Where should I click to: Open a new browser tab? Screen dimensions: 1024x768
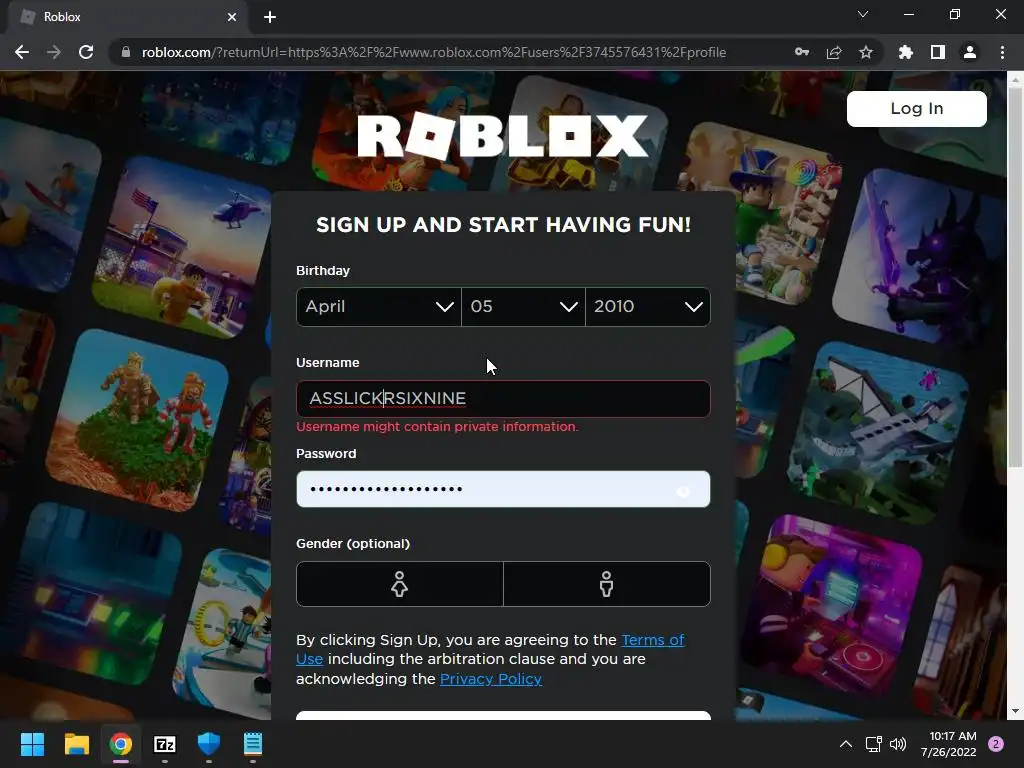pyautogui.click(x=270, y=17)
